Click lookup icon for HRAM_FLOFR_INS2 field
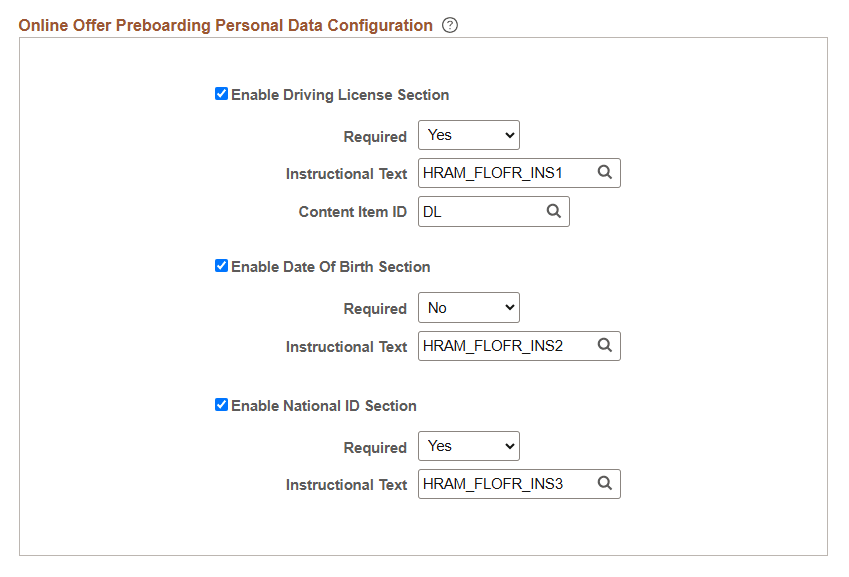Screen dimensions: 849x577 [x=605, y=346]
